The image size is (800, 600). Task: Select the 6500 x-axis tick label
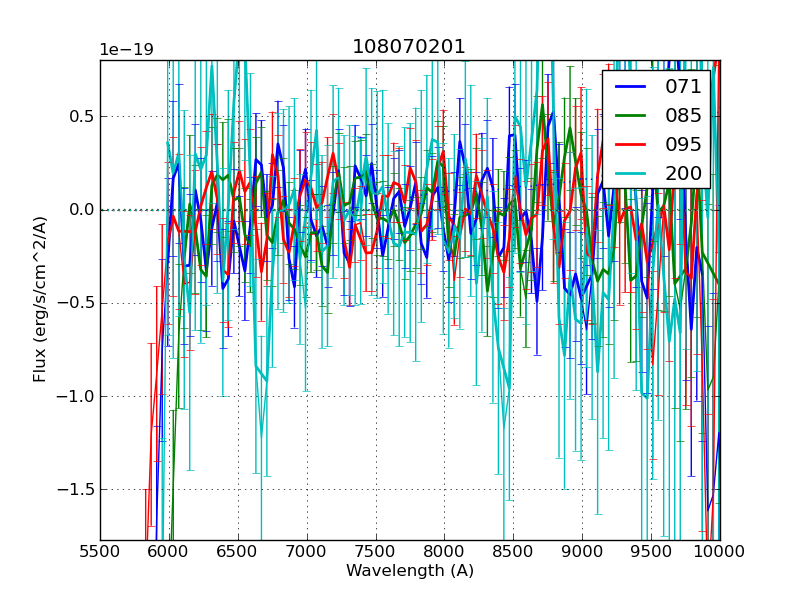pos(238,551)
